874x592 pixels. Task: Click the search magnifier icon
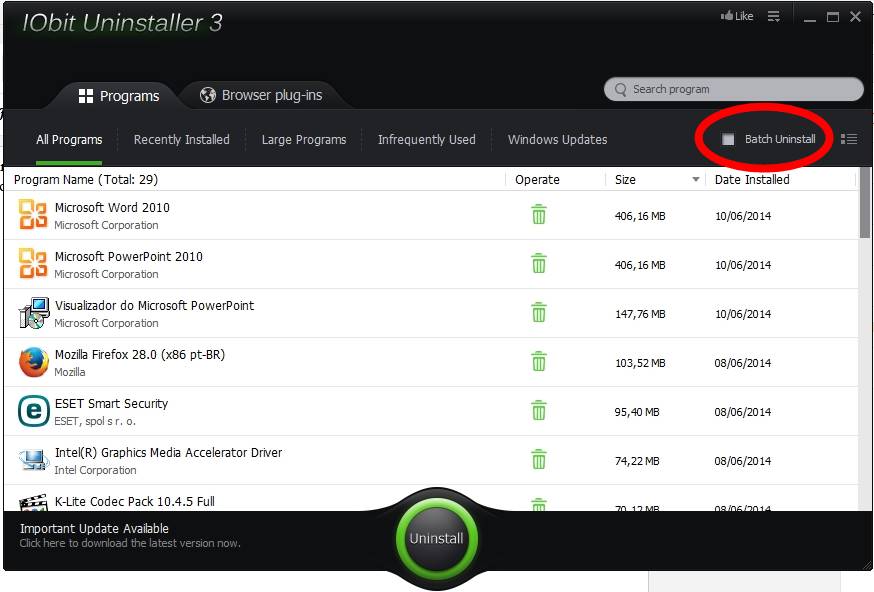[x=620, y=89]
